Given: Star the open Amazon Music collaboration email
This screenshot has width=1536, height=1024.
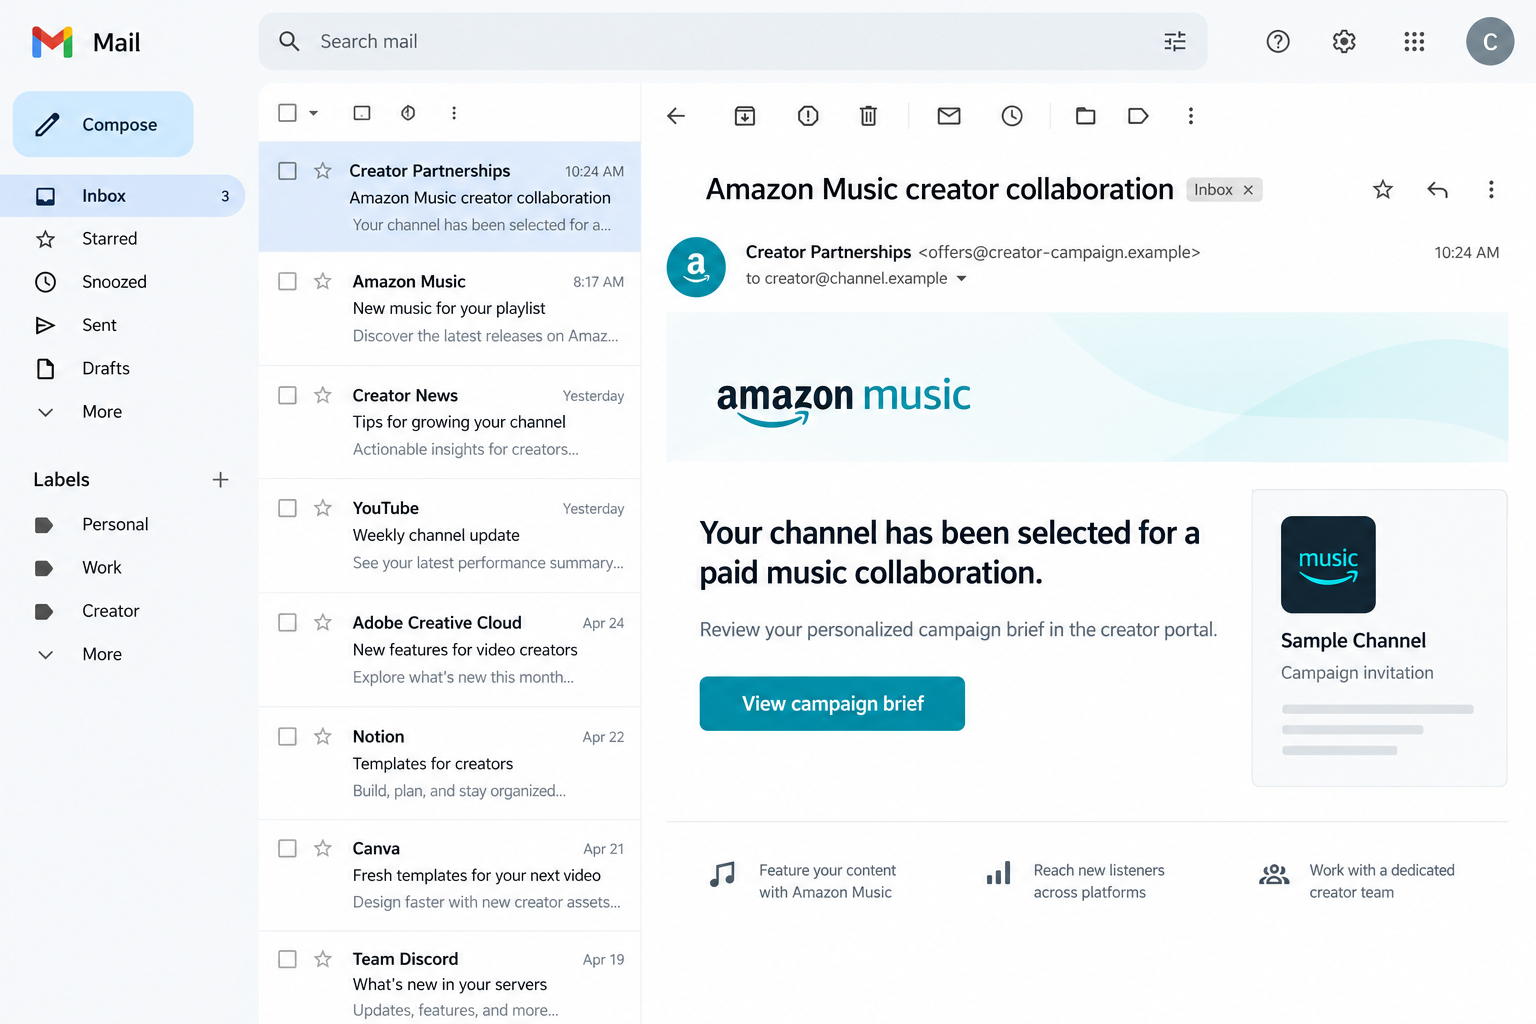Looking at the screenshot, I should [x=1383, y=190].
